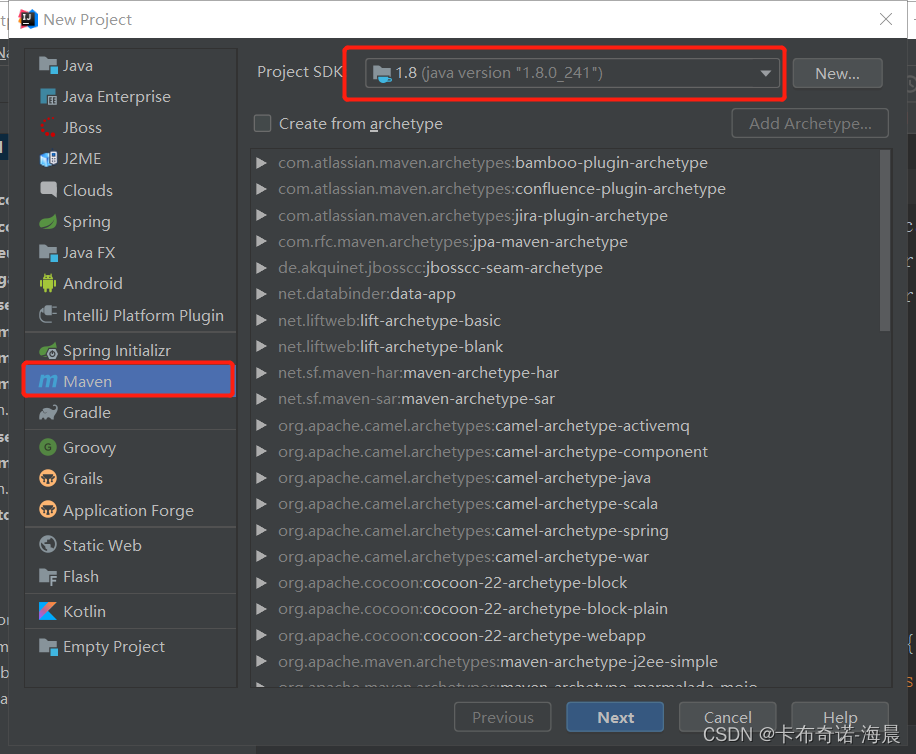Expand the lift-archetype-basic node
This screenshot has height=754, width=916.
tap(261, 320)
